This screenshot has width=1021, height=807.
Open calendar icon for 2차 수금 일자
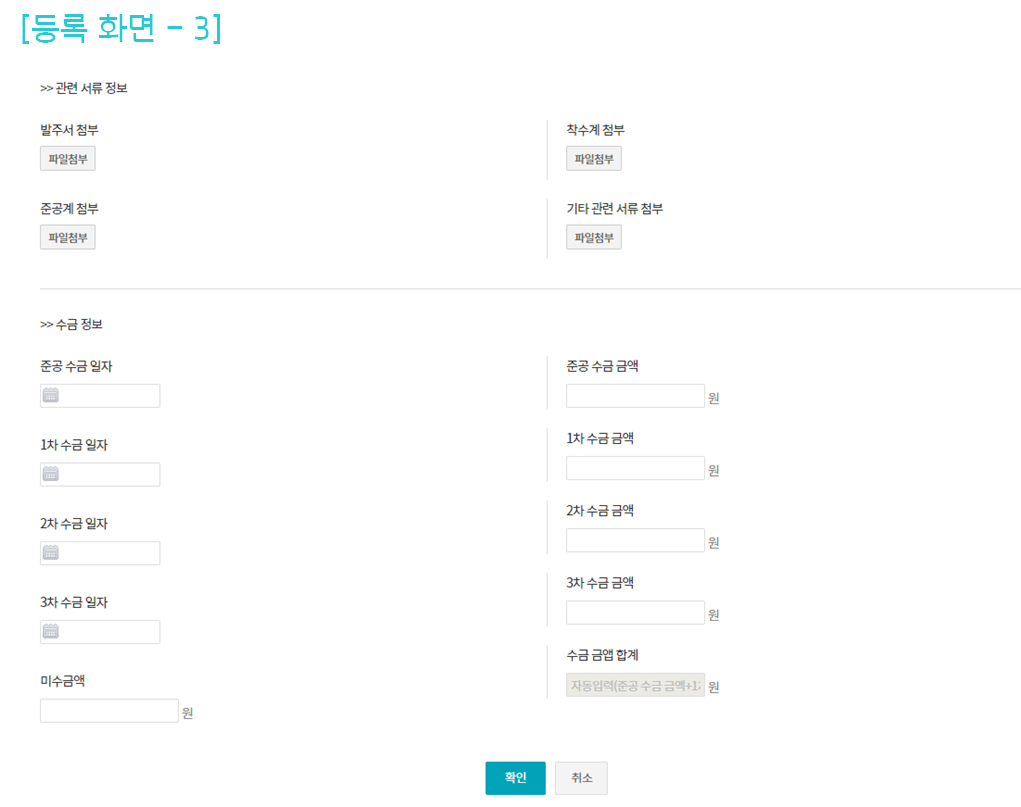(51, 553)
